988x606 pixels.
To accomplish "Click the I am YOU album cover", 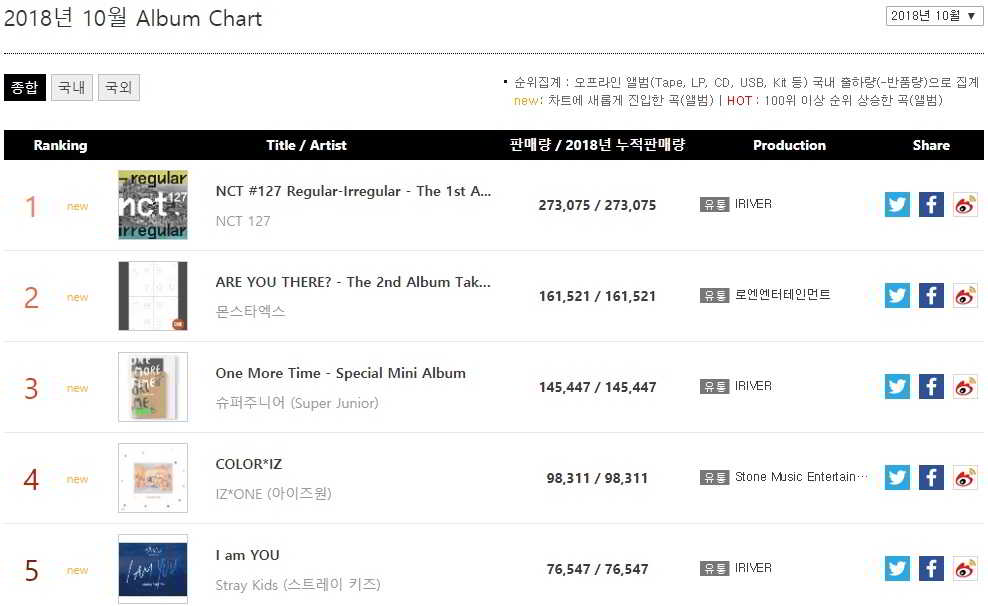I will 152,569.
